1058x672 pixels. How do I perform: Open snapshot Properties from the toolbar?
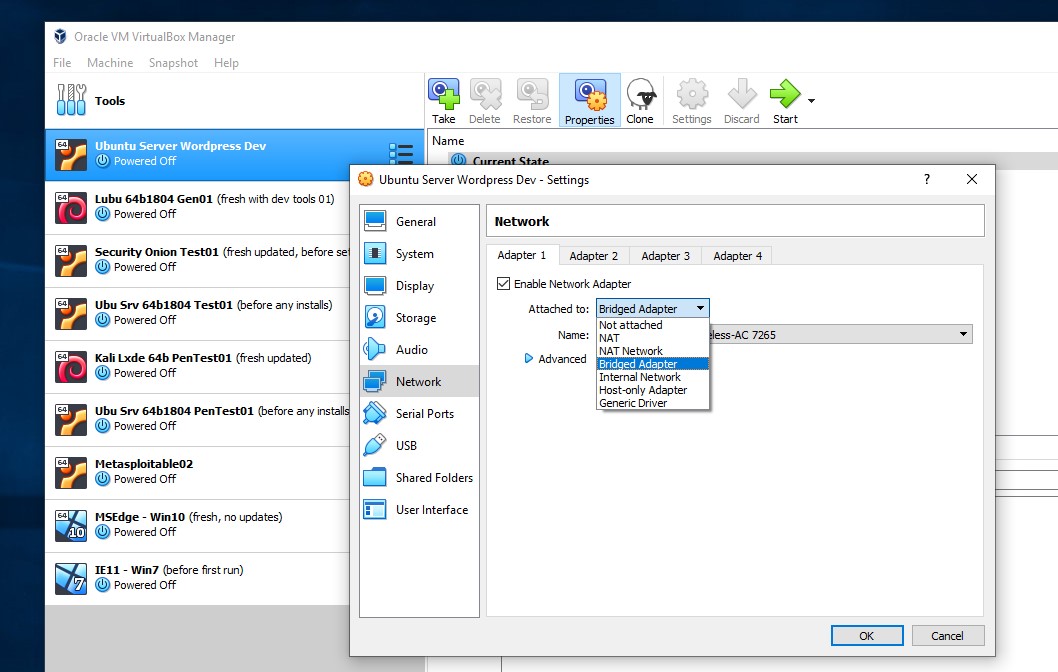590,101
